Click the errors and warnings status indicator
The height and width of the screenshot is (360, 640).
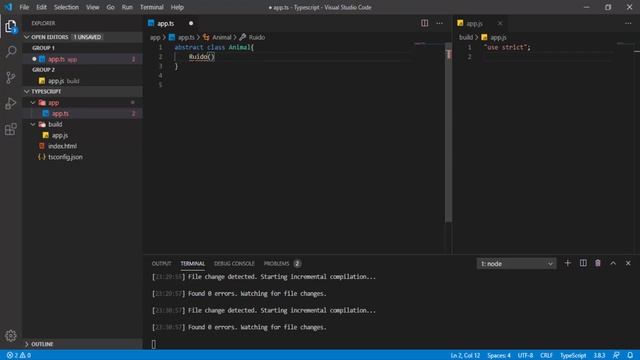pyautogui.click(x=19, y=355)
